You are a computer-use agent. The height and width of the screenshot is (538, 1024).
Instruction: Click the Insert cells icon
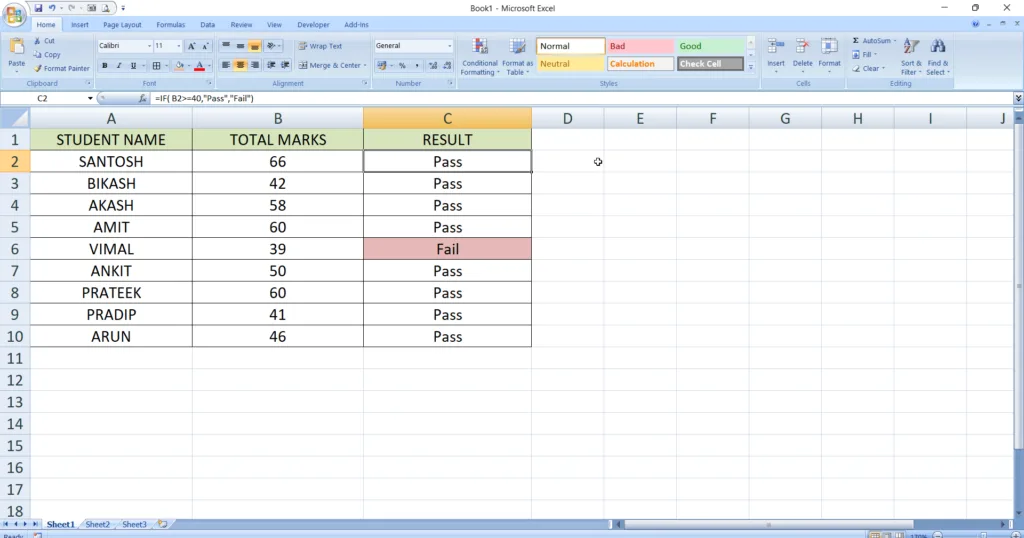(x=776, y=46)
